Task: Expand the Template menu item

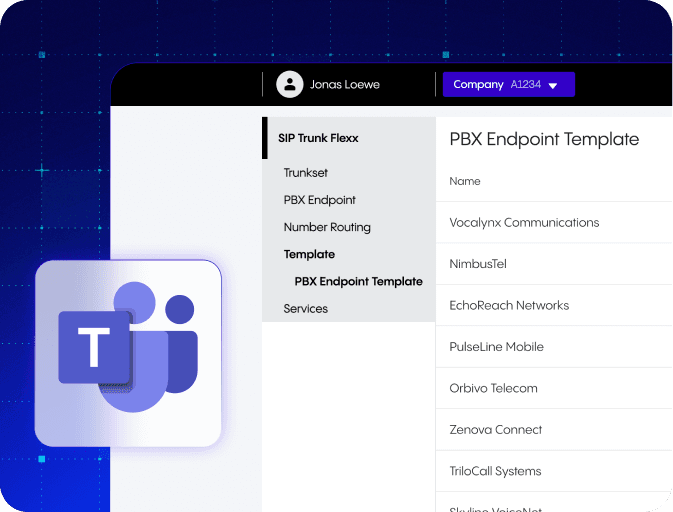Action: coord(309,254)
